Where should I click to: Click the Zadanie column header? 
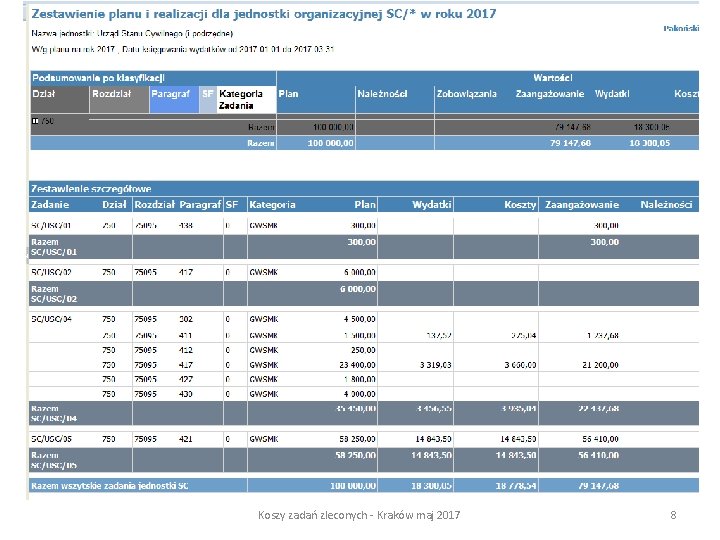click(x=50, y=205)
